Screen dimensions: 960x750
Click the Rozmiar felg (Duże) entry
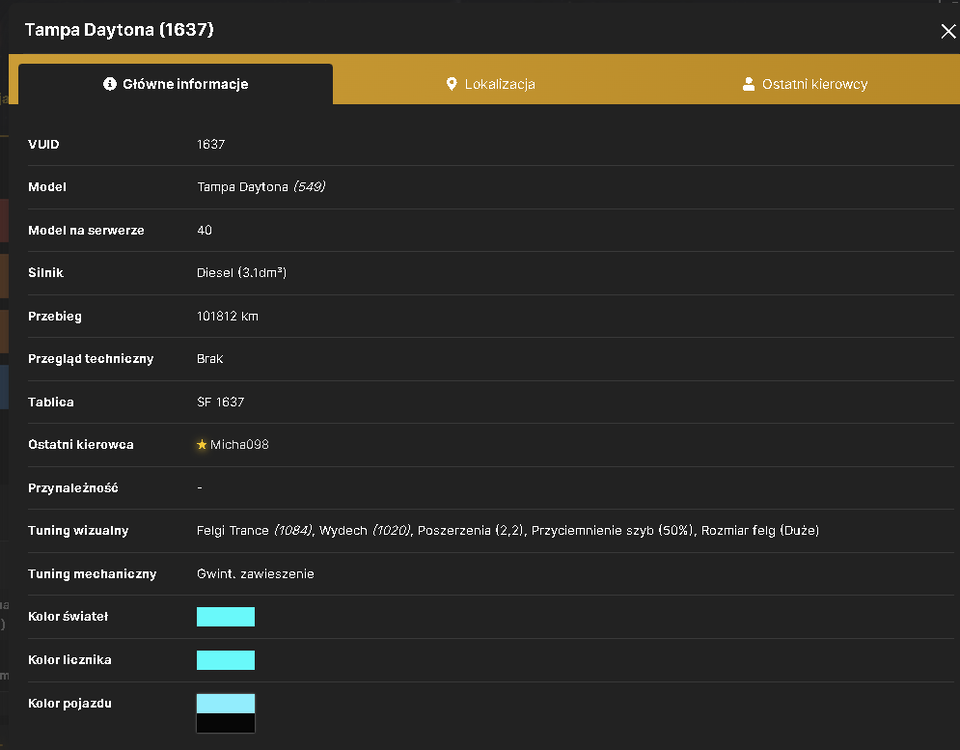tap(760, 530)
